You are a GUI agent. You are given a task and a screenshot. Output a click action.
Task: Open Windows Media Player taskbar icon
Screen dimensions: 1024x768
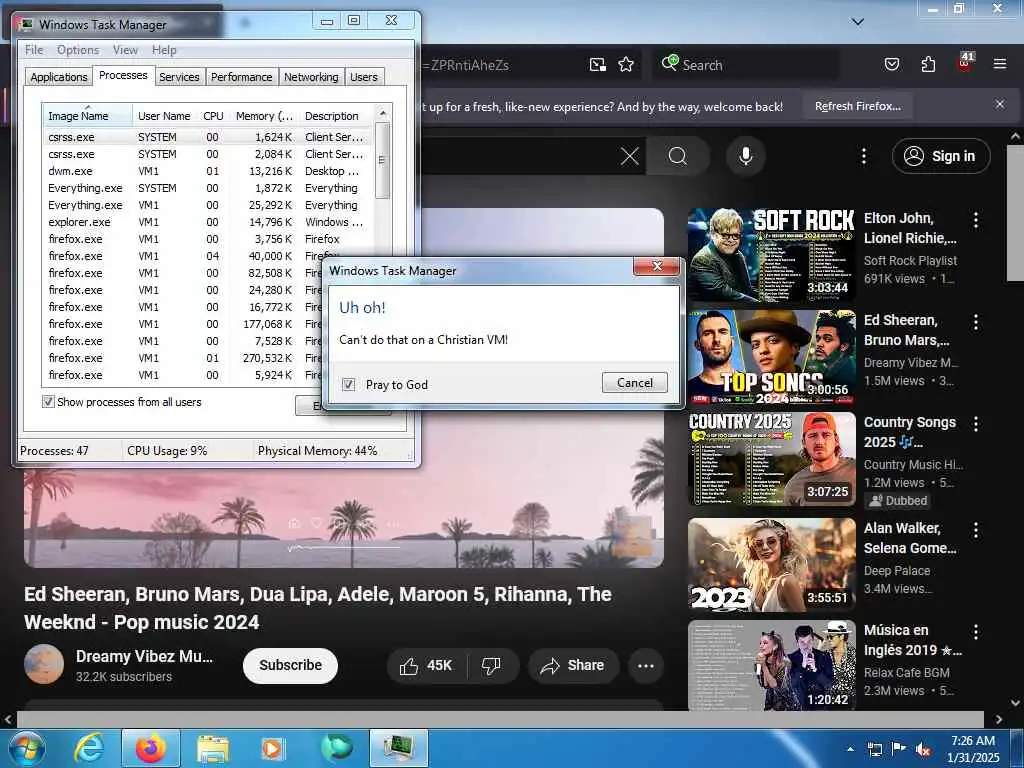[272, 748]
